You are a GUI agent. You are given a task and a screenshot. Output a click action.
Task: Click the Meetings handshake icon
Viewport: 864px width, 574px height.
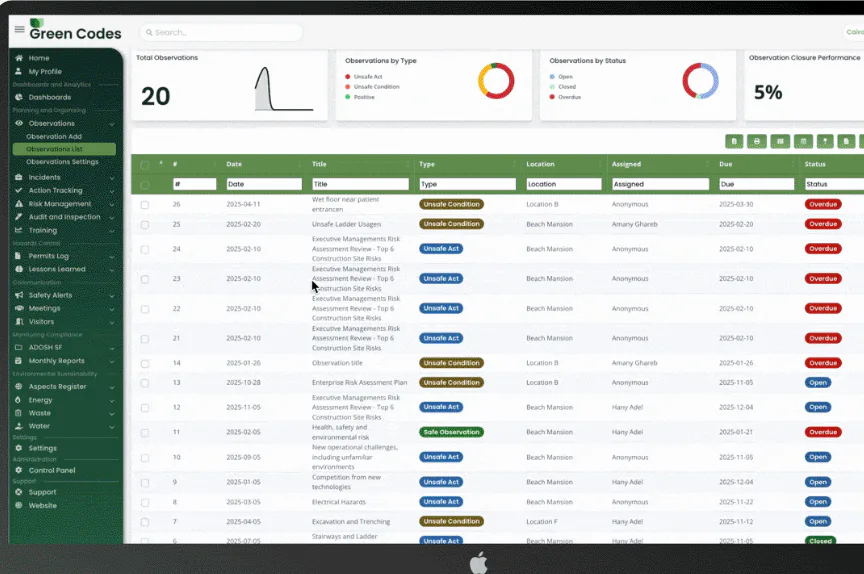pos(19,308)
